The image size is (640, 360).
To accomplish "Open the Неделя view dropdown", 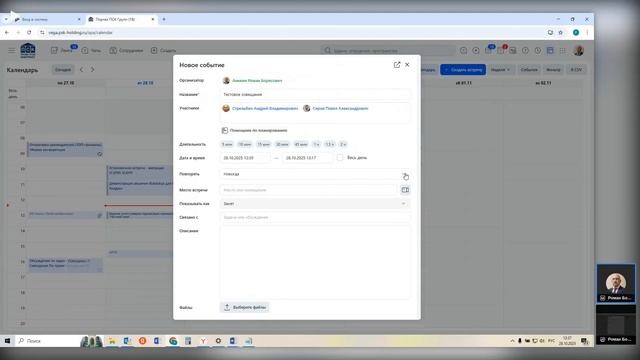I will point(500,69).
